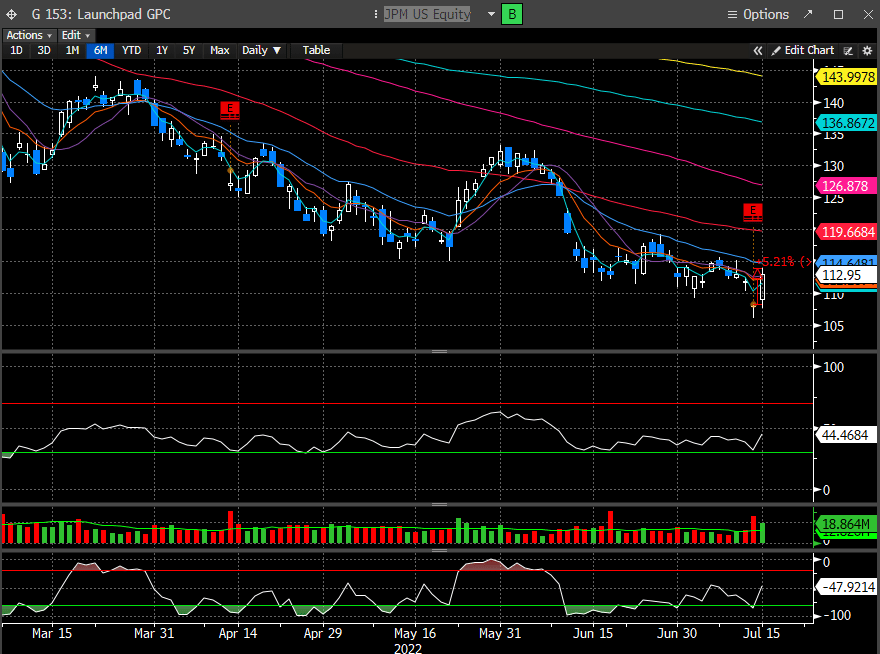Viewport: 880px width, 654px height.
Task: Select the 1D time range
Action: click(x=16, y=51)
